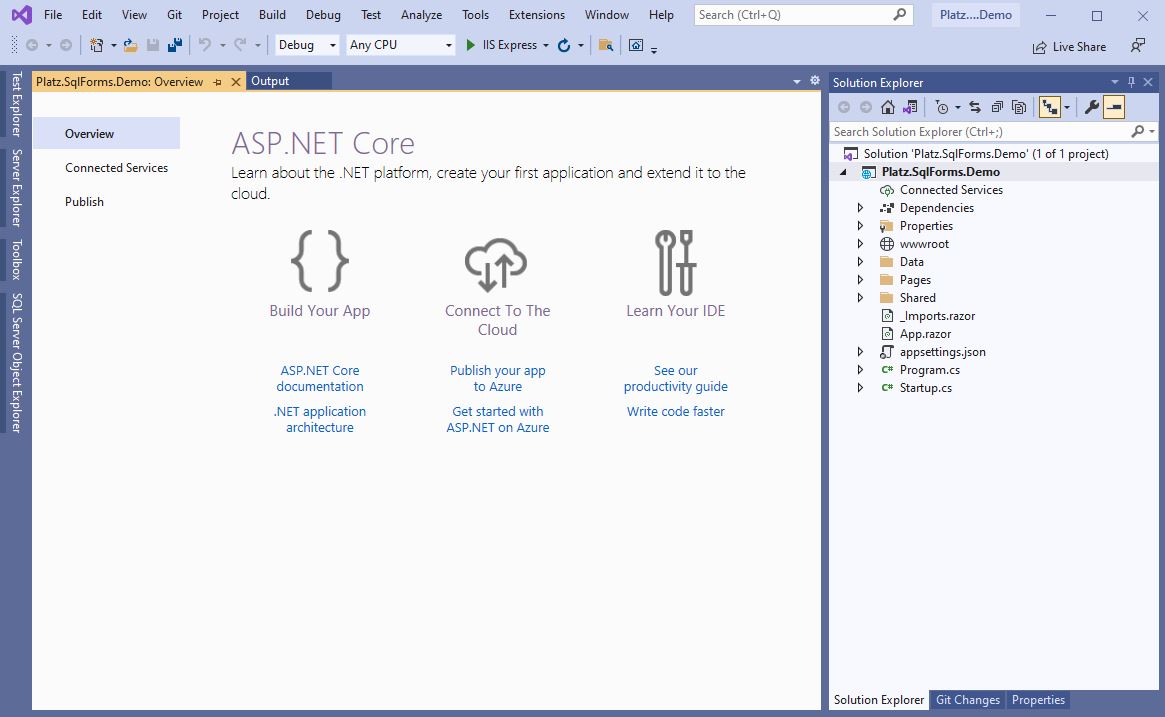Viewport: 1165px width, 717px height.
Task: Open the SQL Server Object Explorer side tab
Action: point(16,363)
